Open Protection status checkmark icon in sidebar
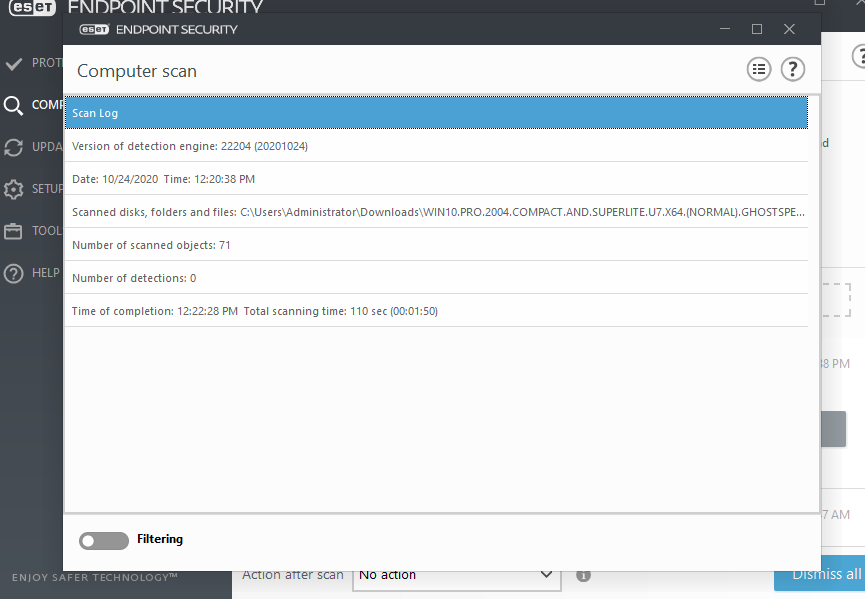 pos(14,63)
